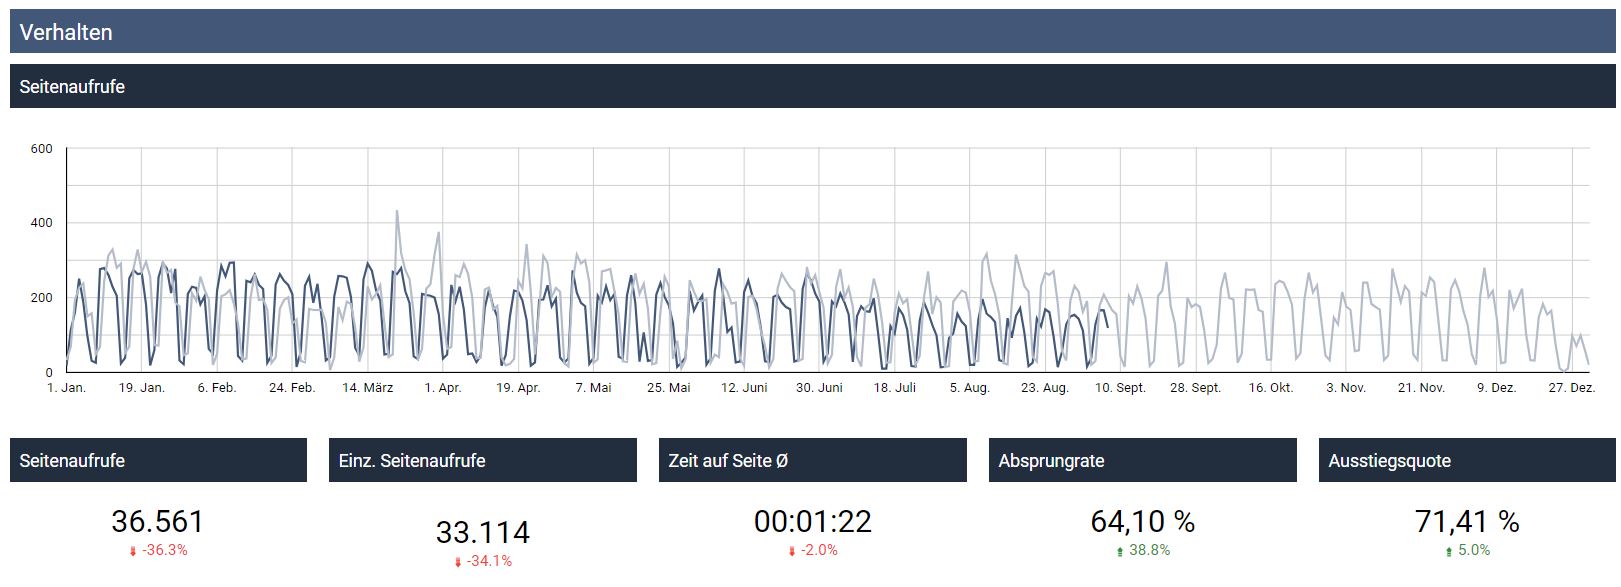Click the Zeit auf Seite Ø header

click(812, 461)
